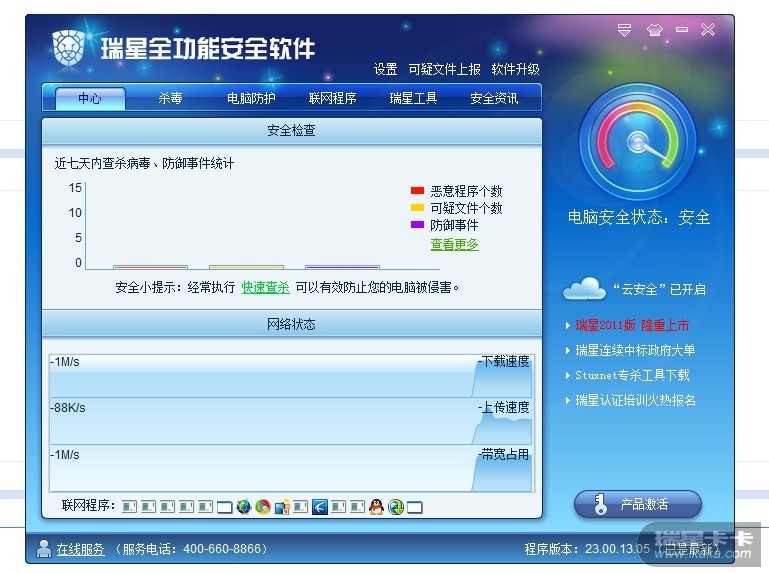The width and height of the screenshot is (769, 573).
Task: Click the 服务电话 400-660-8866 text
Action: coord(192,548)
